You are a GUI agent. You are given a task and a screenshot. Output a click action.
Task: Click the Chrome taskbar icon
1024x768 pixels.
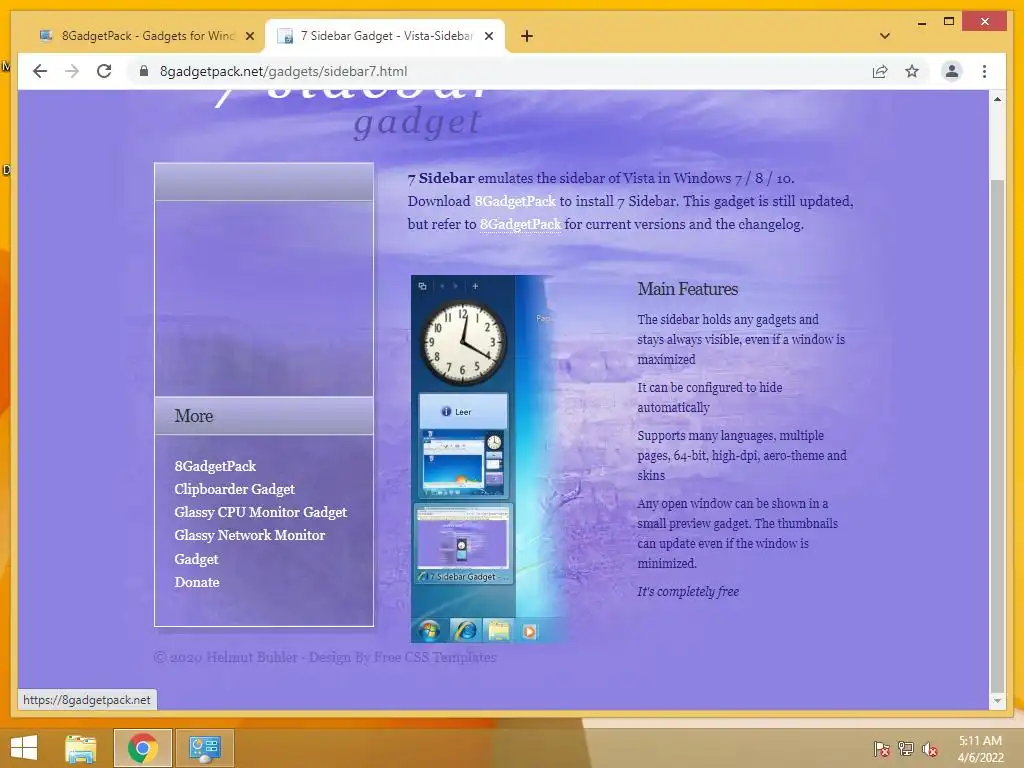pyautogui.click(x=143, y=748)
